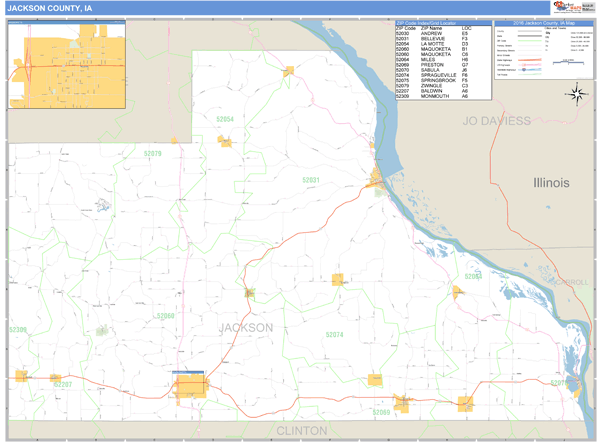Click the CARROLL county label
600x442 pixels.
click(572, 282)
